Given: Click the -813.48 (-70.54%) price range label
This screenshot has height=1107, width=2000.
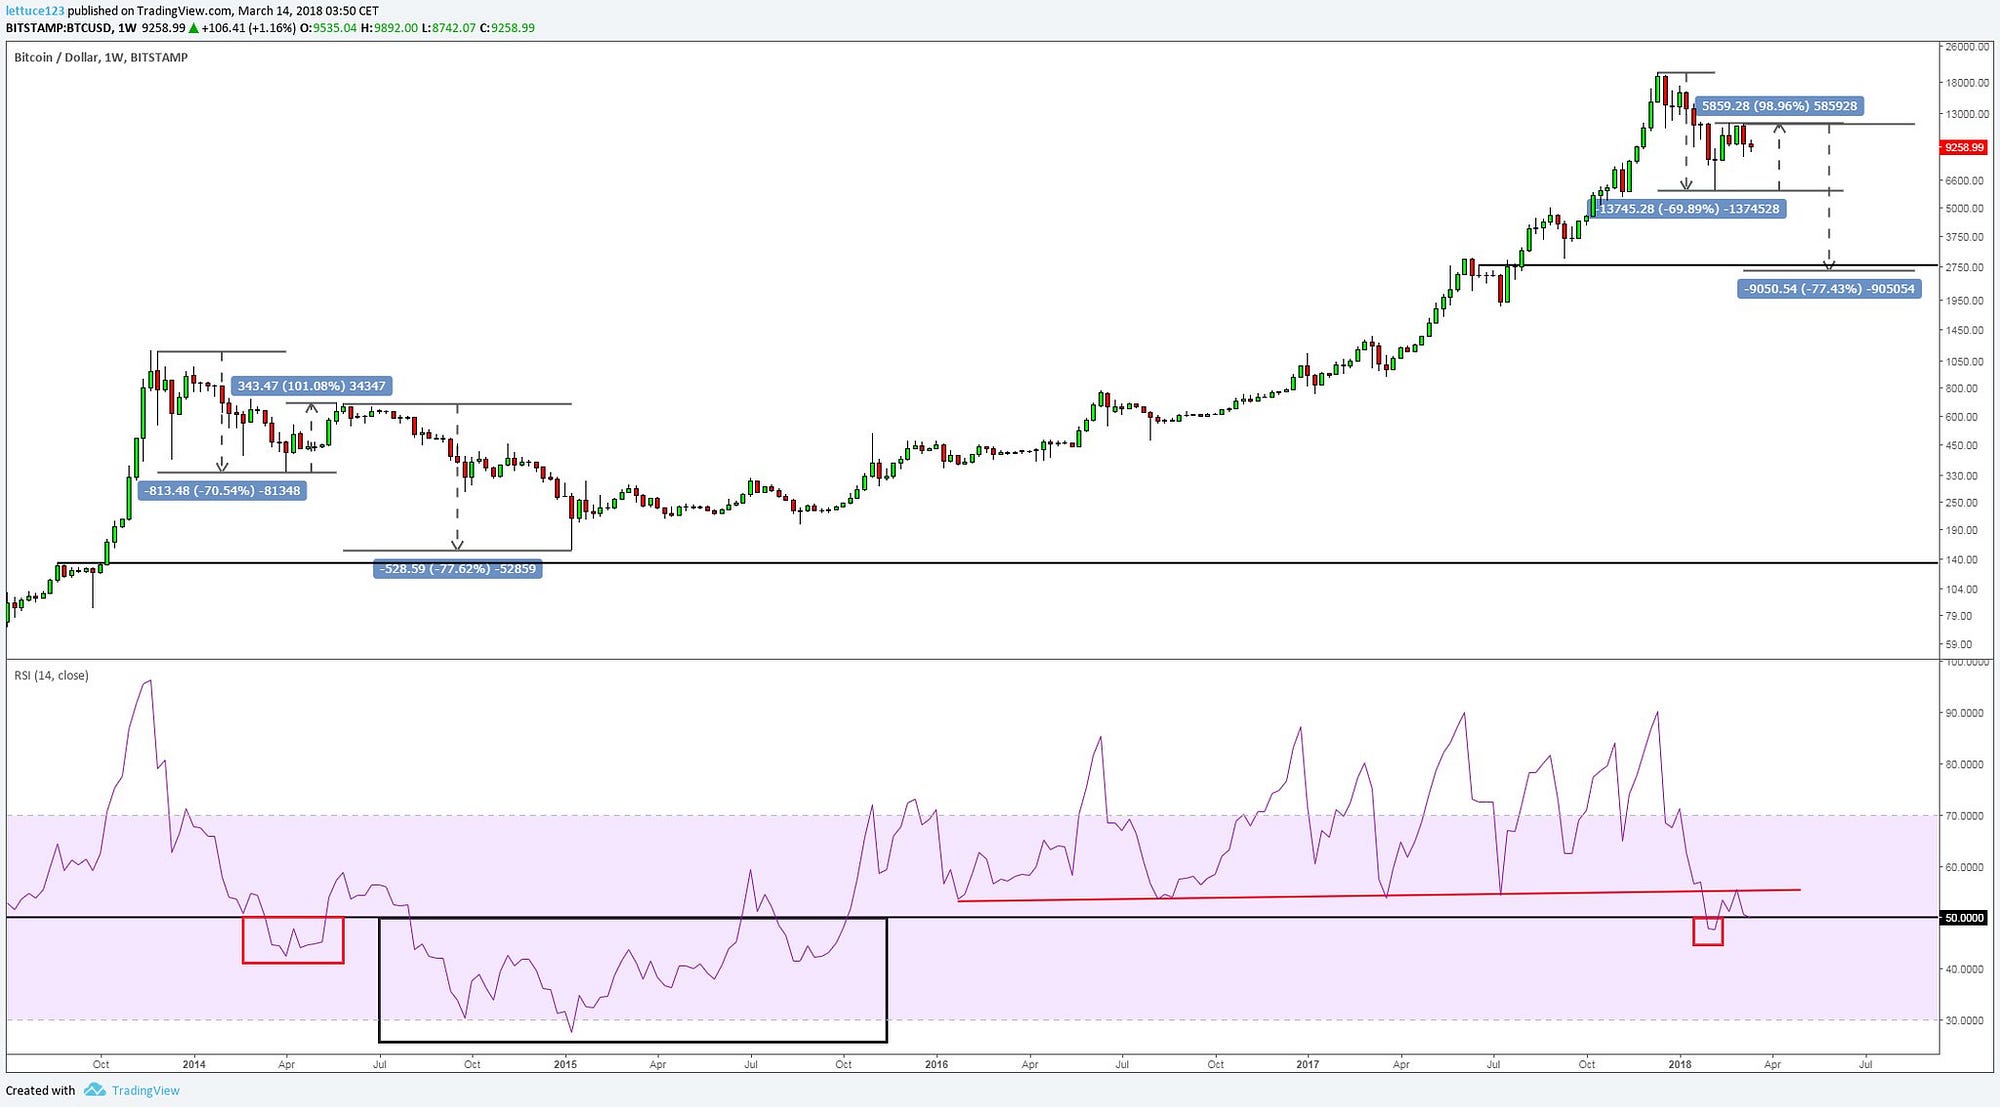Looking at the screenshot, I should [222, 491].
